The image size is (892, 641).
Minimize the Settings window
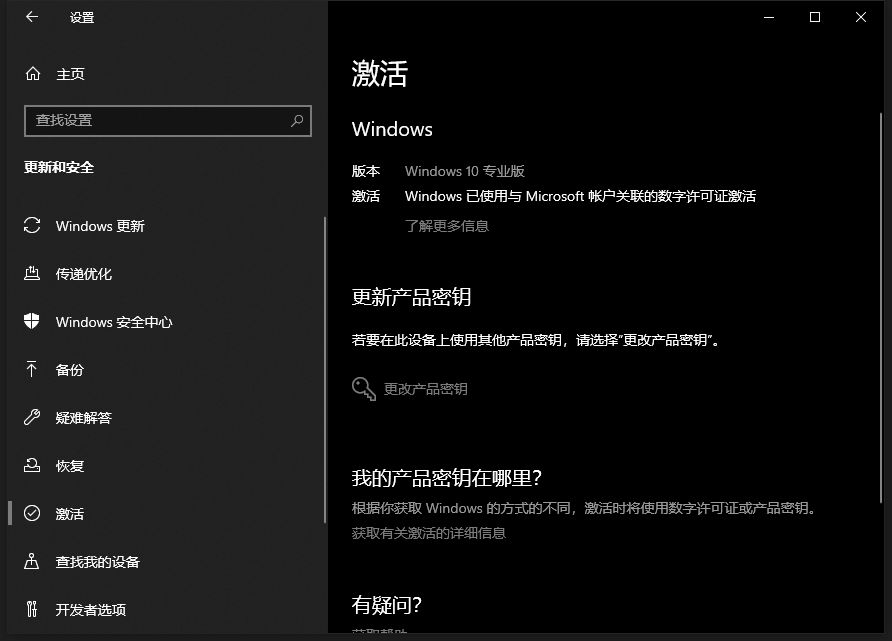pos(769,18)
